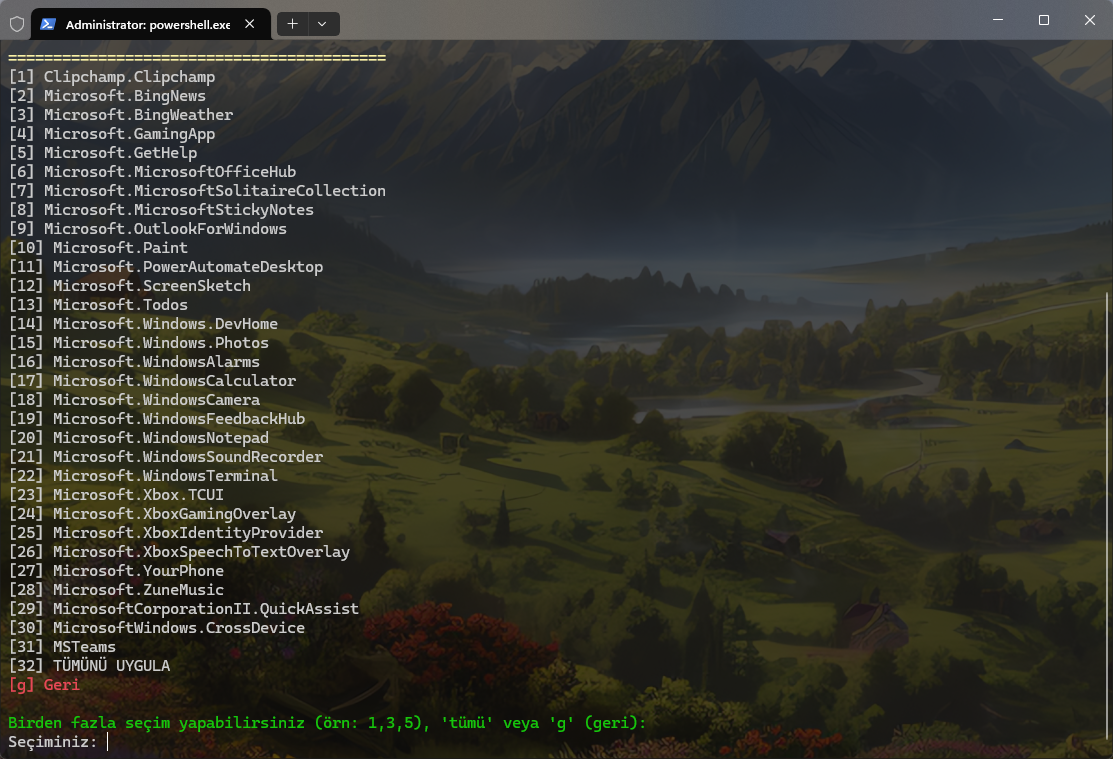Click the '[19] Microsoft.WindowsFeedbackHub' line

157,419
